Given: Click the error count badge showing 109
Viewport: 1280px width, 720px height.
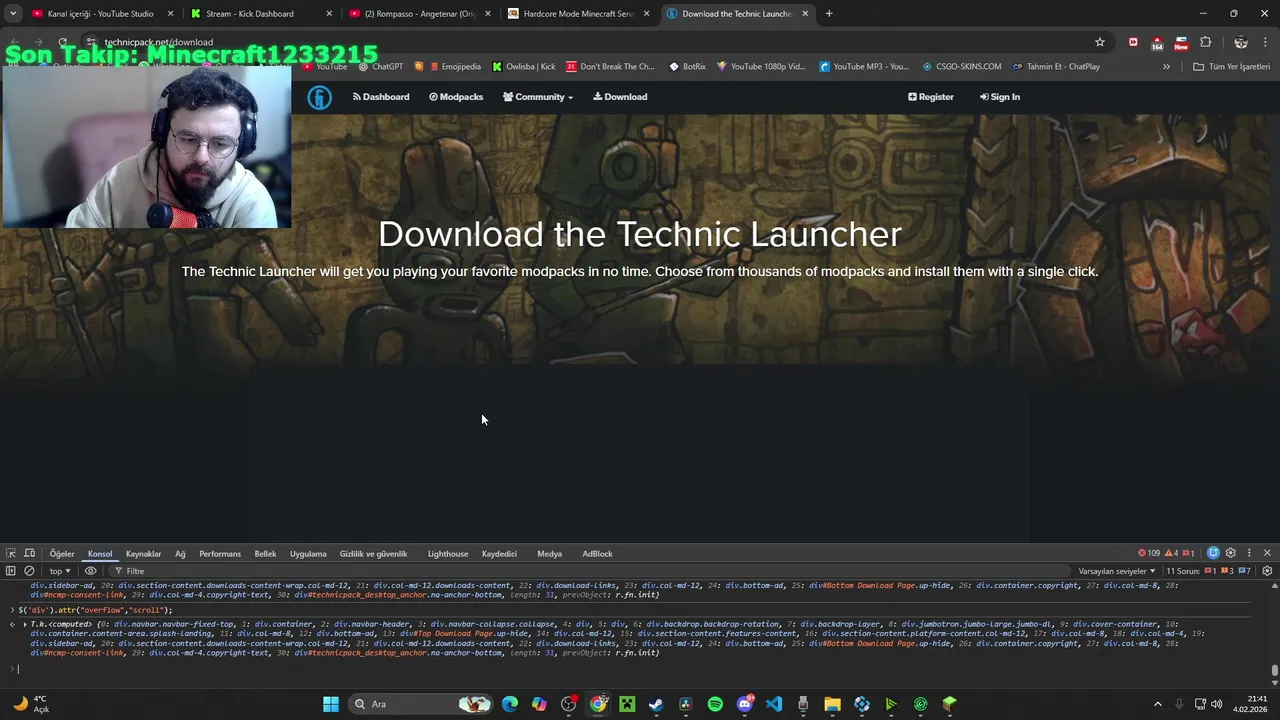Looking at the screenshot, I should coord(1149,553).
